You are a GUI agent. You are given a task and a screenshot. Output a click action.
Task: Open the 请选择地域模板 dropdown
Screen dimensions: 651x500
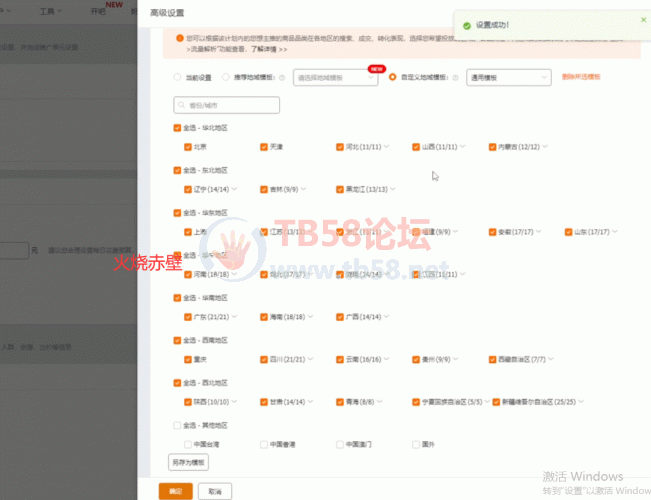(335, 77)
